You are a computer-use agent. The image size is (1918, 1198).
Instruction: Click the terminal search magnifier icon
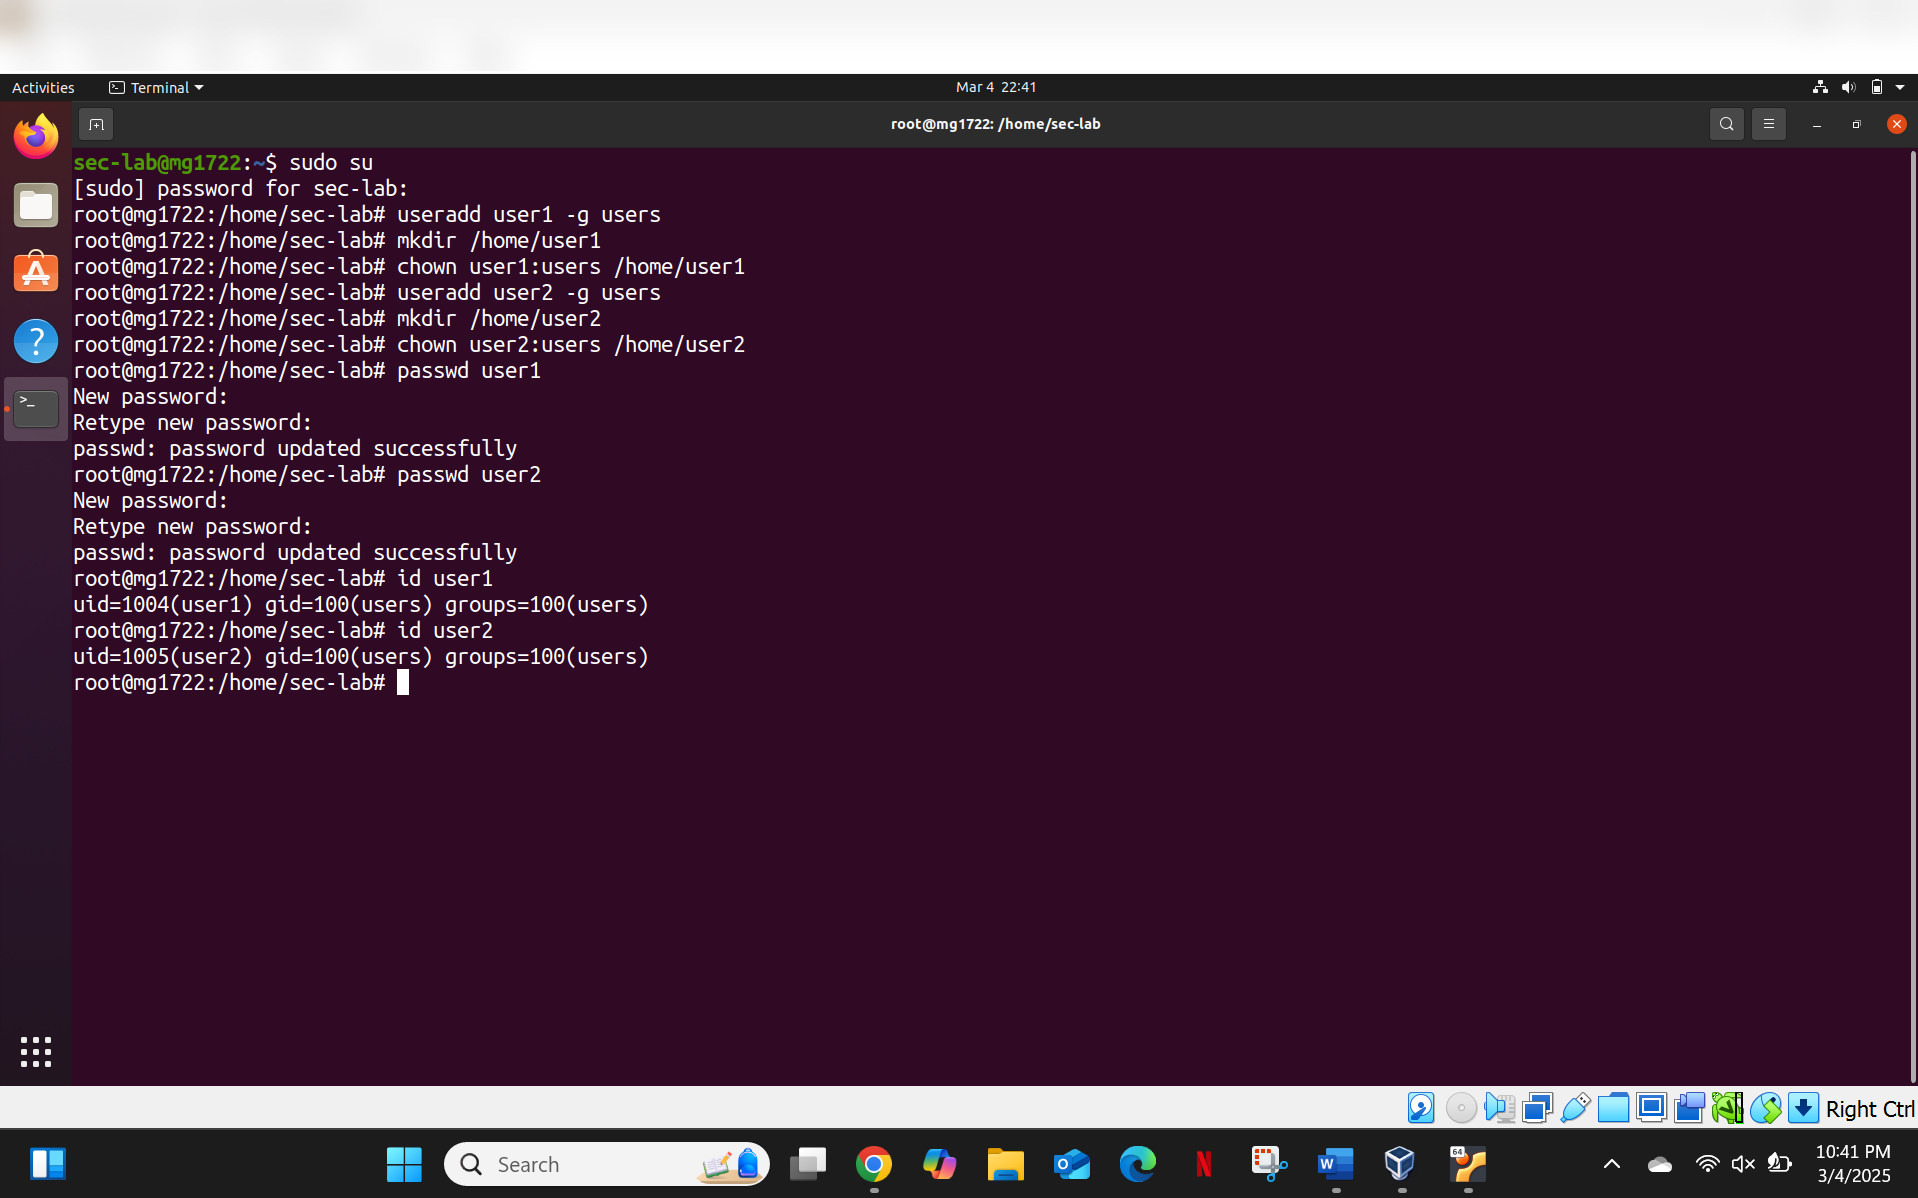point(1726,124)
